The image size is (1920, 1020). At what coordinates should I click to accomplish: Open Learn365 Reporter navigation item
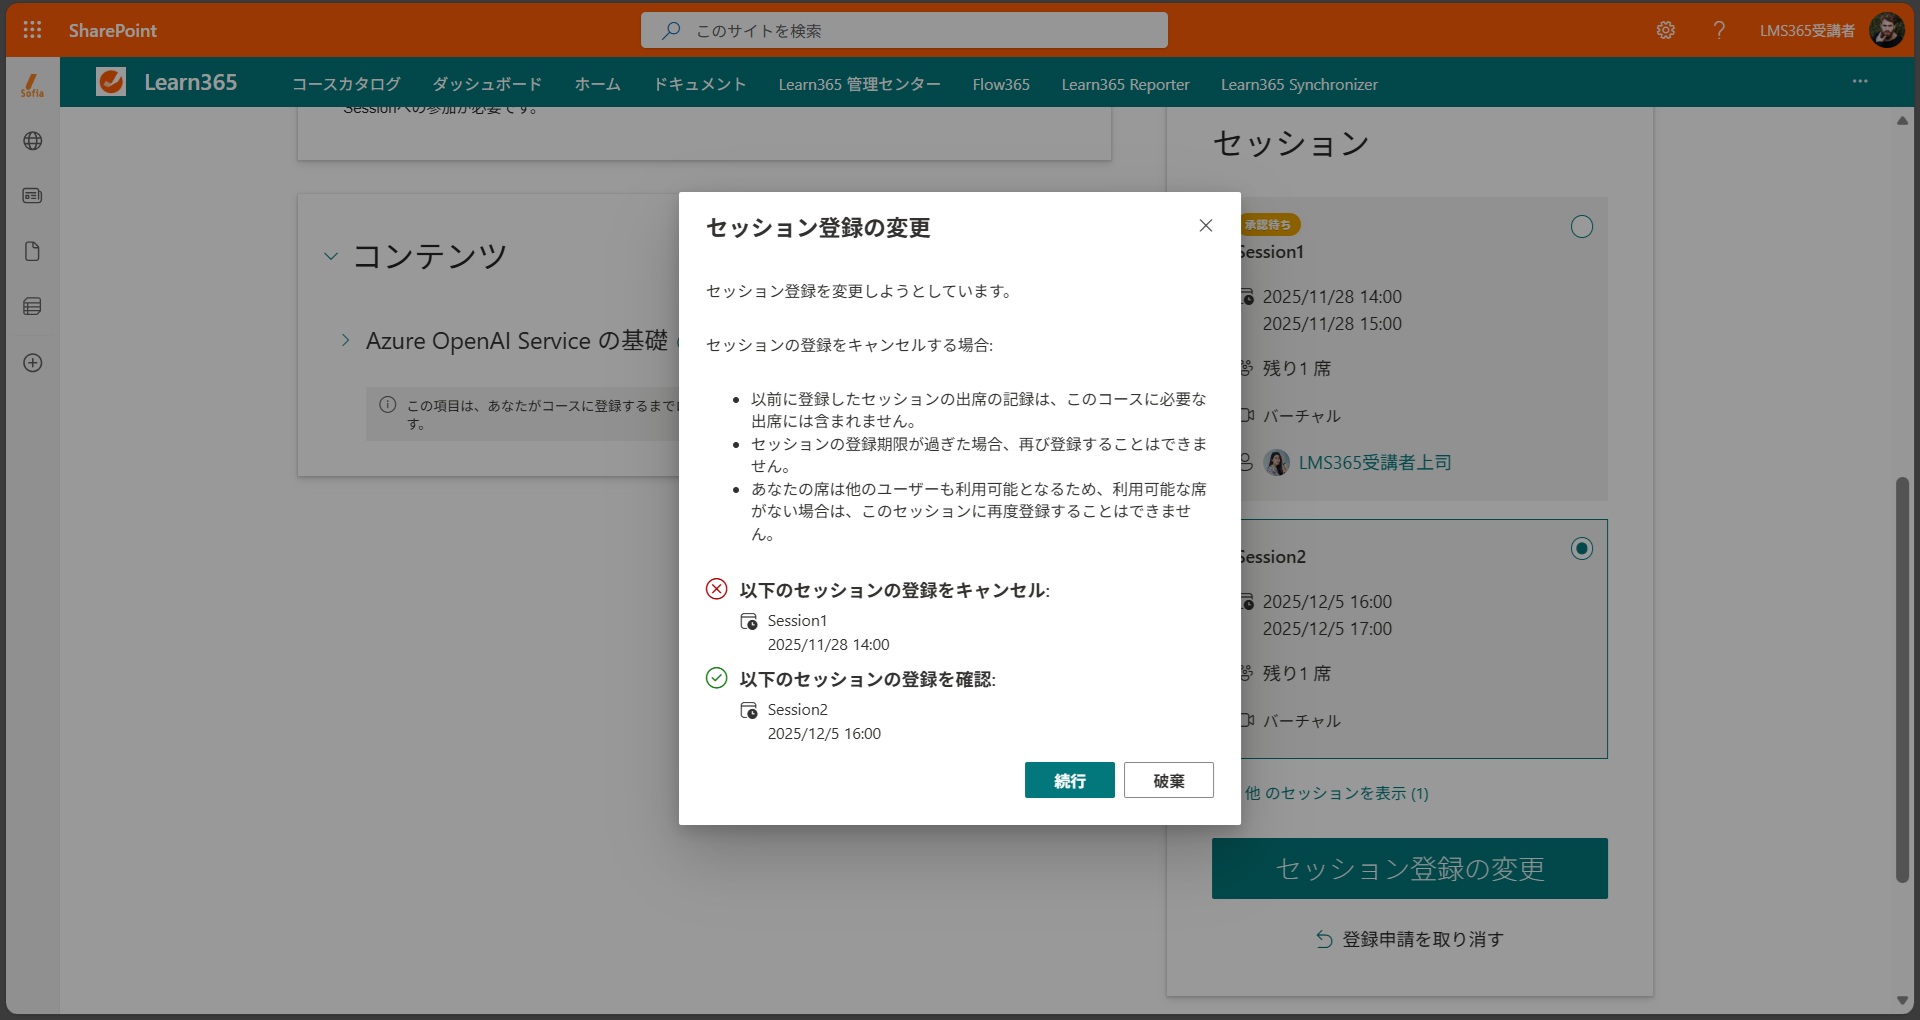[1125, 84]
